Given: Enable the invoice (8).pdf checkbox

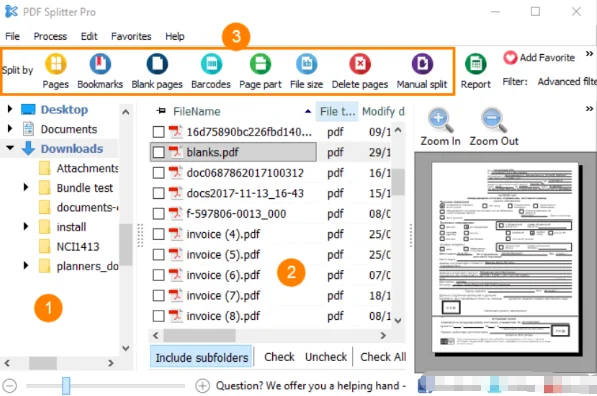Looking at the screenshot, I should coord(158,316).
